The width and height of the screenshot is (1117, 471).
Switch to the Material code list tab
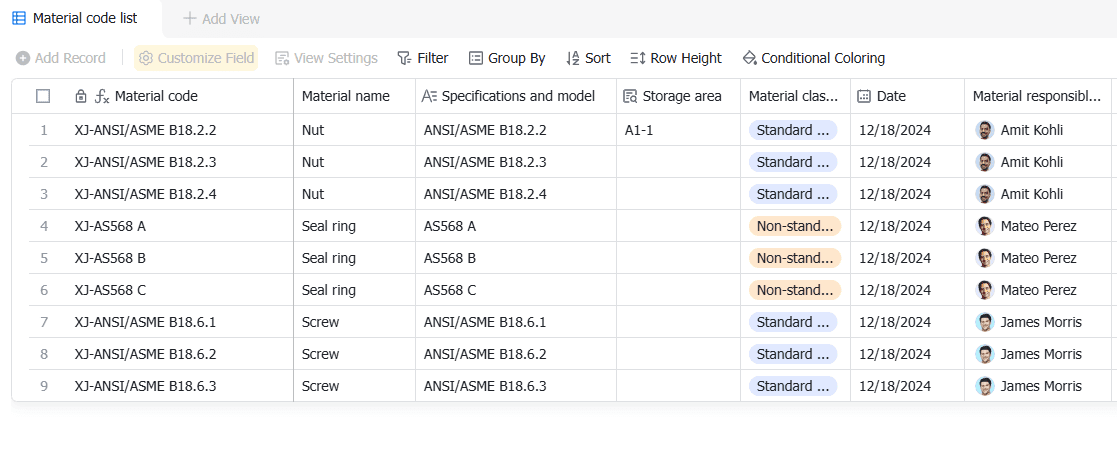click(x=84, y=18)
